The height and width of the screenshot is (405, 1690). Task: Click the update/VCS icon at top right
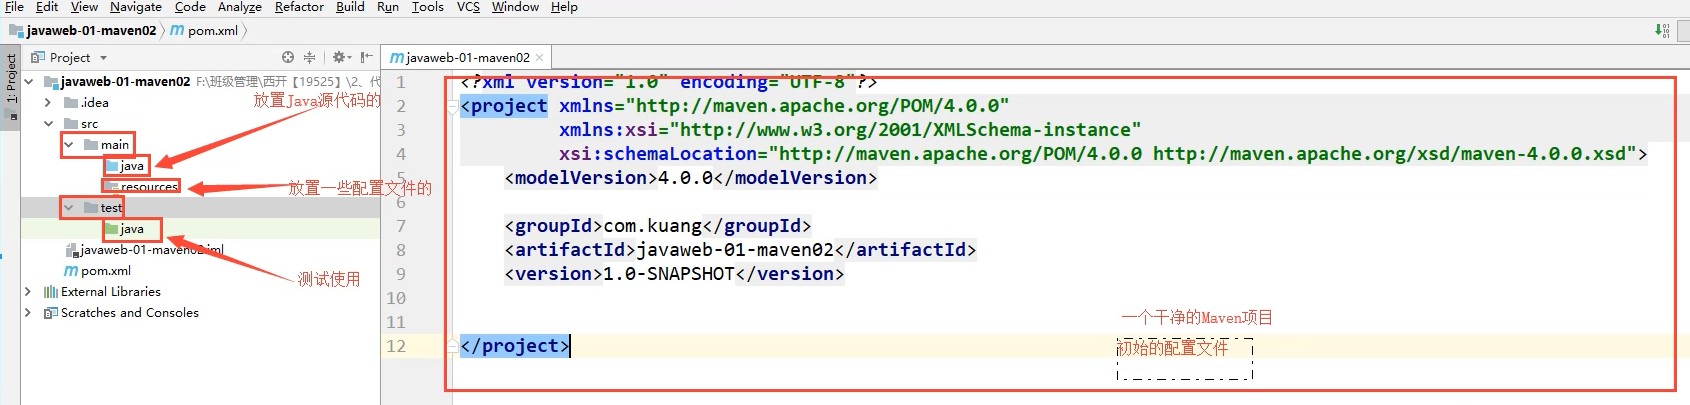pos(1662,31)
